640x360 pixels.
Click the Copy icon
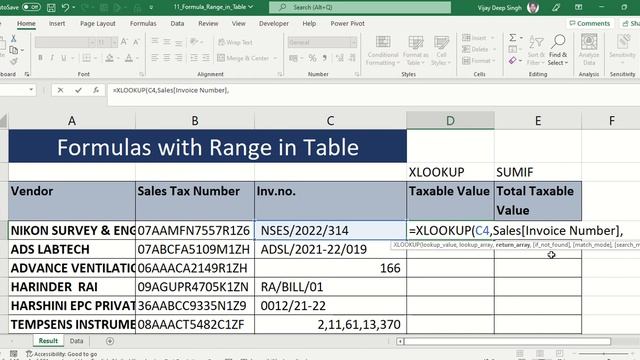[13, 50]
